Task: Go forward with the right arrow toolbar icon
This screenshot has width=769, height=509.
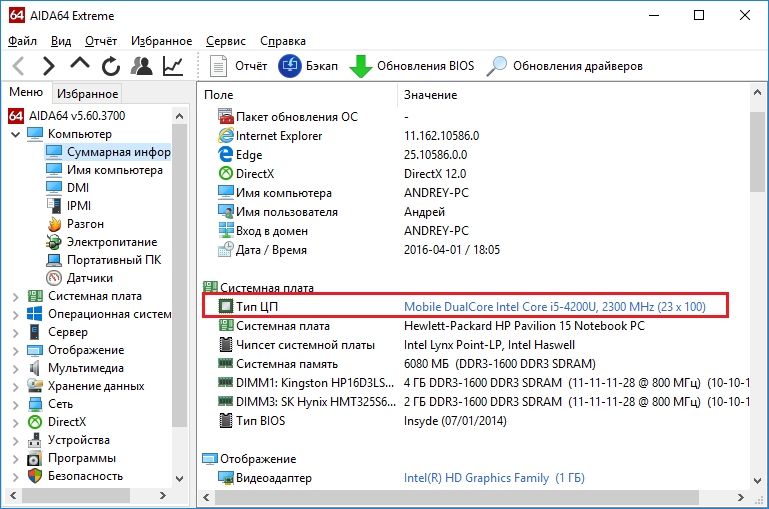Action: 48,66
